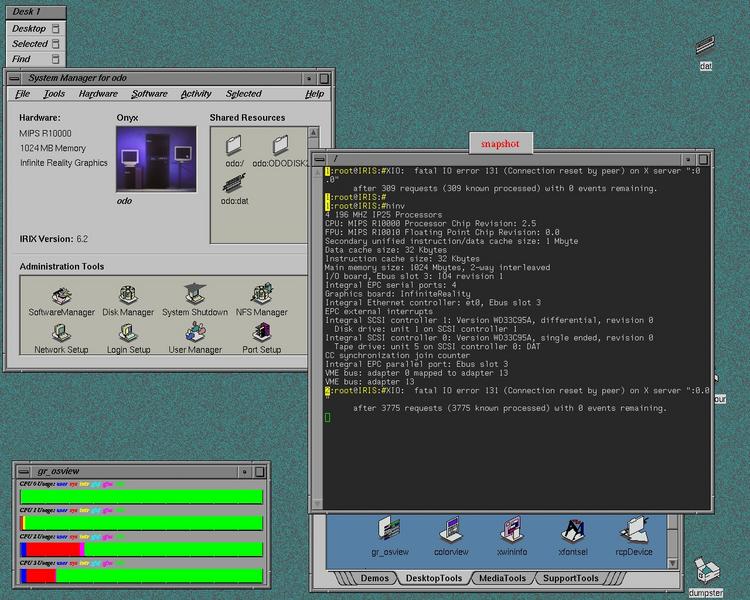Switch to the Demos tab
750x600 pixels.
pyautogui.click(x=375, y=578)
